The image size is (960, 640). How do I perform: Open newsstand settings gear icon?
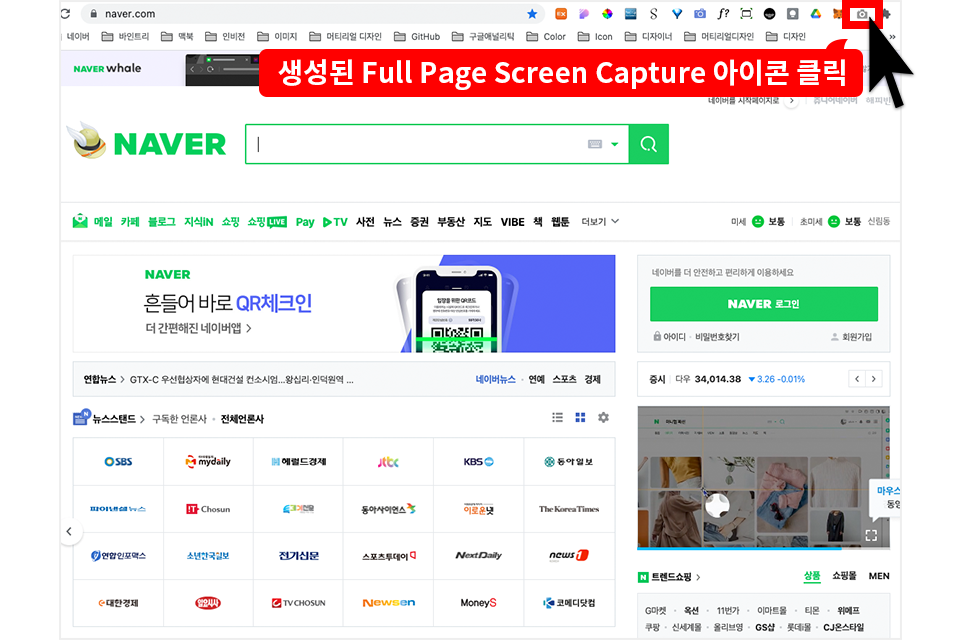603,418
